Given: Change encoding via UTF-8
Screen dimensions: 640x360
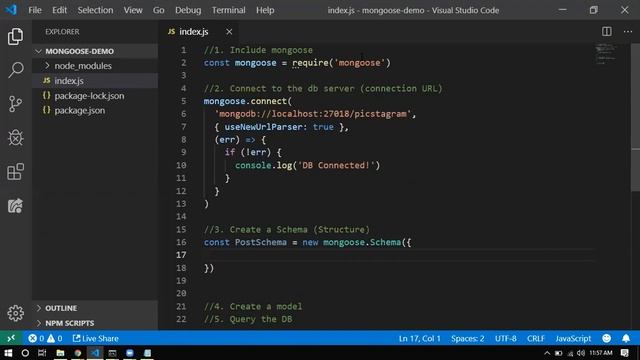Looking at the screenshot, I should 505,338.
